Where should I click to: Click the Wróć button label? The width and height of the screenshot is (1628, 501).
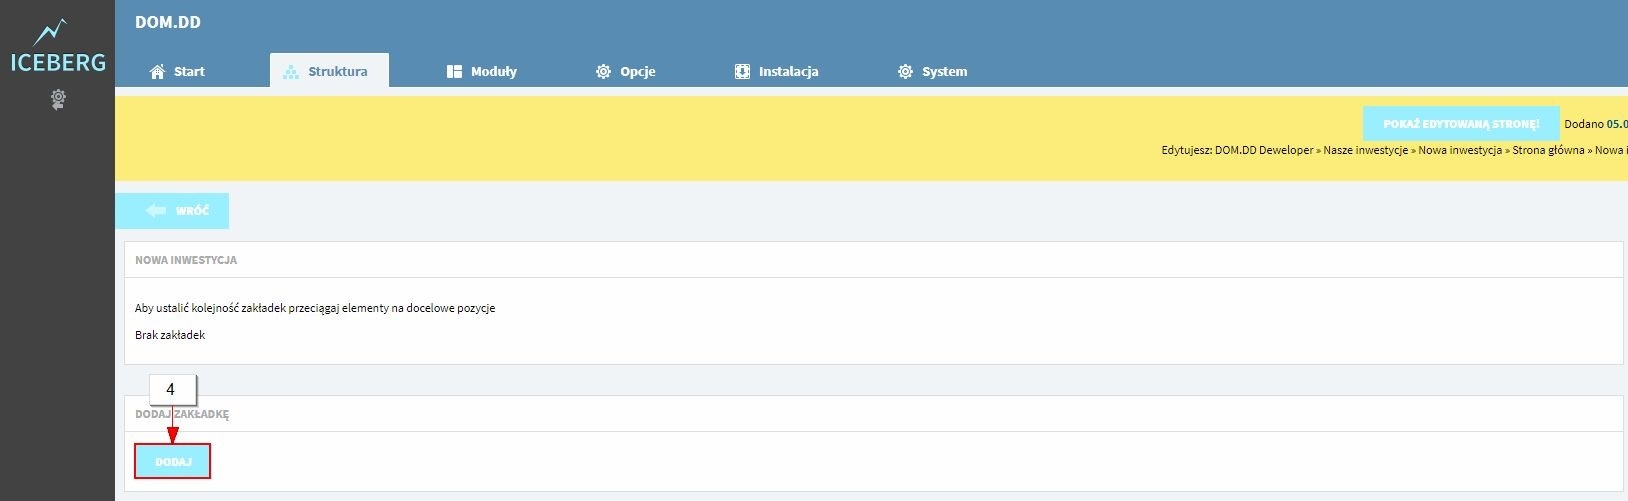pos(192,211)
